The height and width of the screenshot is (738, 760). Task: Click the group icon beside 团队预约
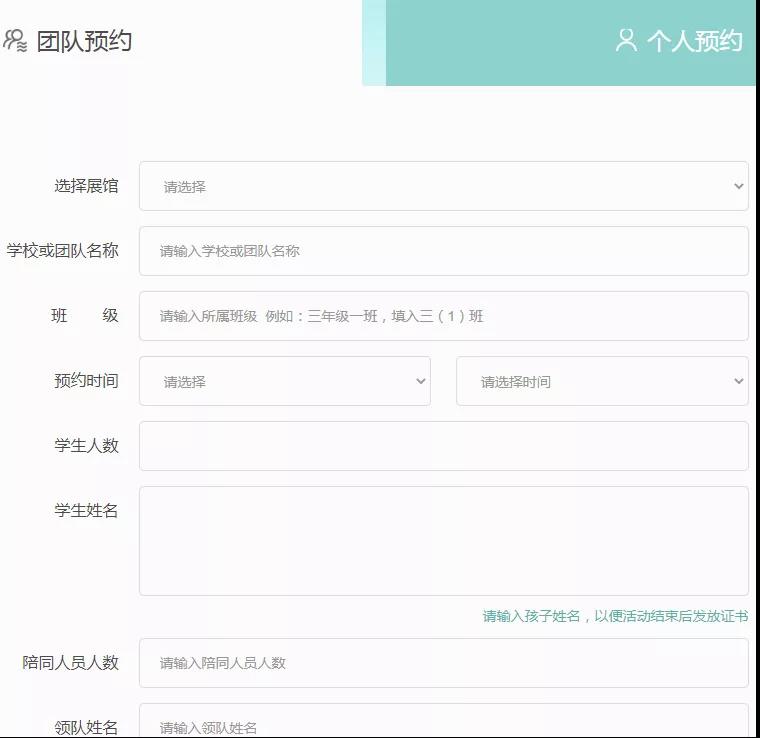click(15, 41)
